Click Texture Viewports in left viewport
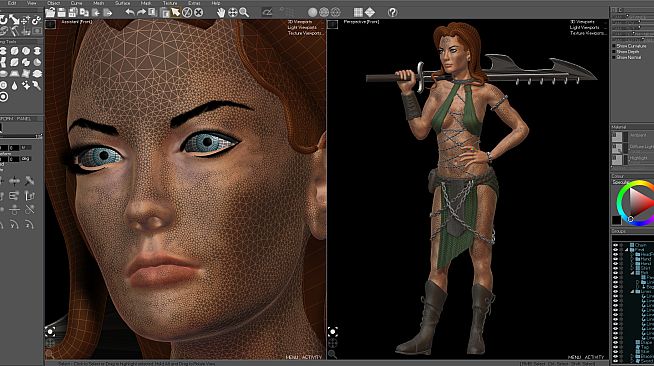 pyautogui.click(x=305, y=33)
